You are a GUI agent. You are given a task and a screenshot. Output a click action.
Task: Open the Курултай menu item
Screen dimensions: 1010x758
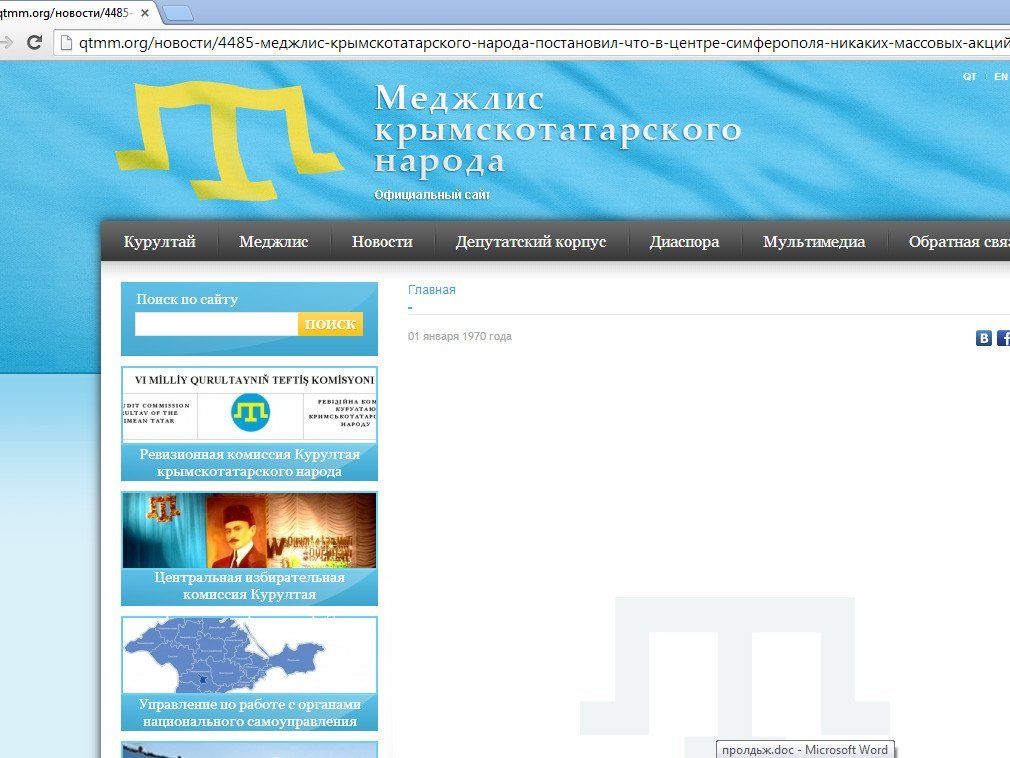point(159,242)
